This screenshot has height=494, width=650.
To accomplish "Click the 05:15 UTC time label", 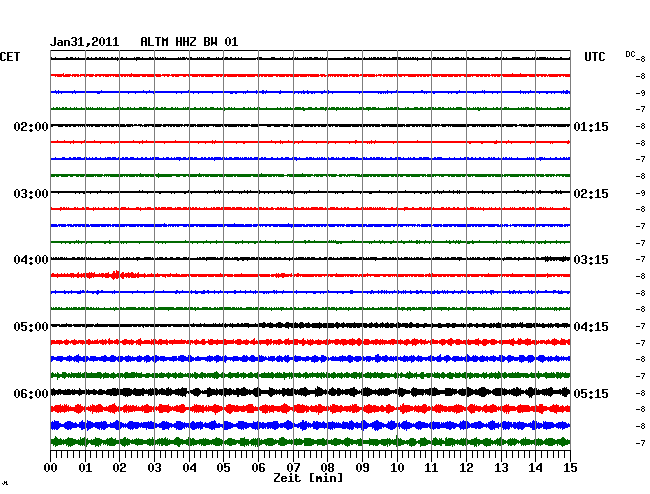I will 591,393.
